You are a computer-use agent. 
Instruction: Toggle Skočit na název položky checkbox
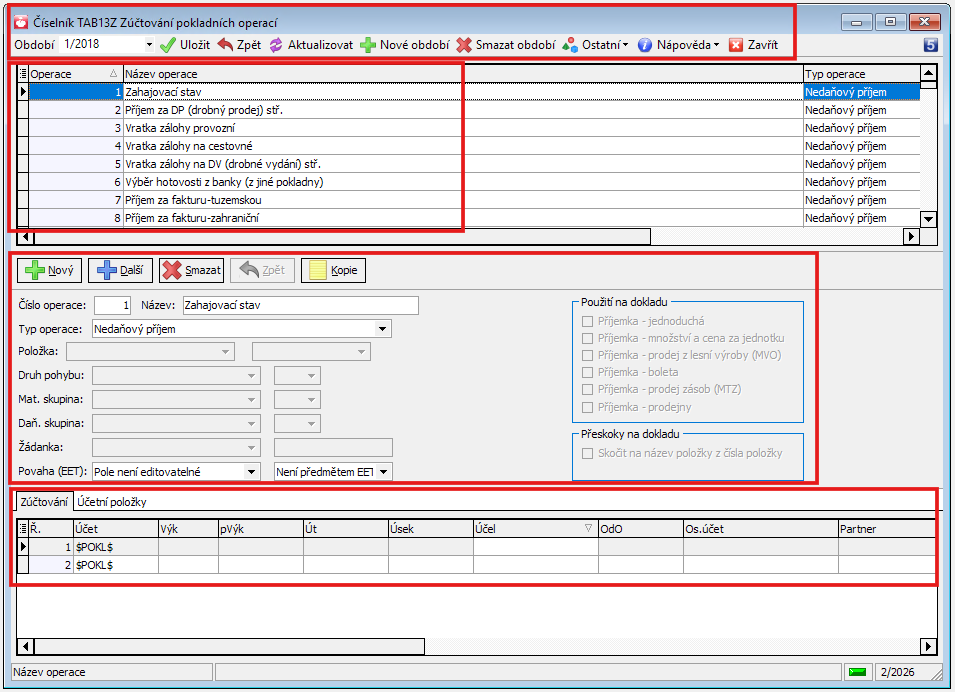click(x=587, y=453)
